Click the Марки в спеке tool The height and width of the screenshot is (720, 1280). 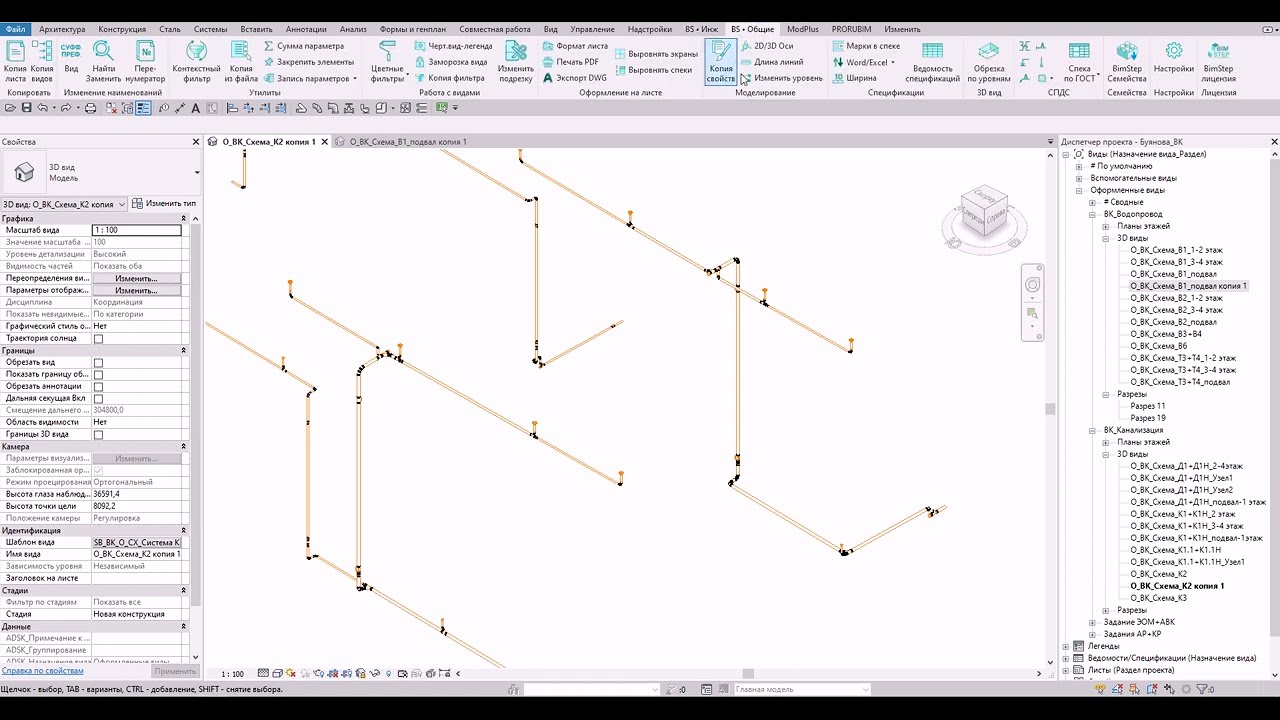pos(866,46)
